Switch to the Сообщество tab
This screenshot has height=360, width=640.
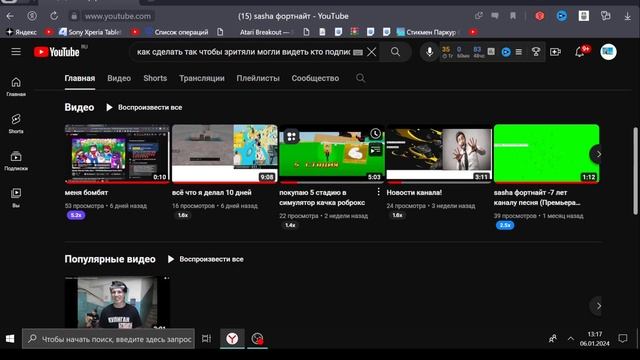coord(315,78)
